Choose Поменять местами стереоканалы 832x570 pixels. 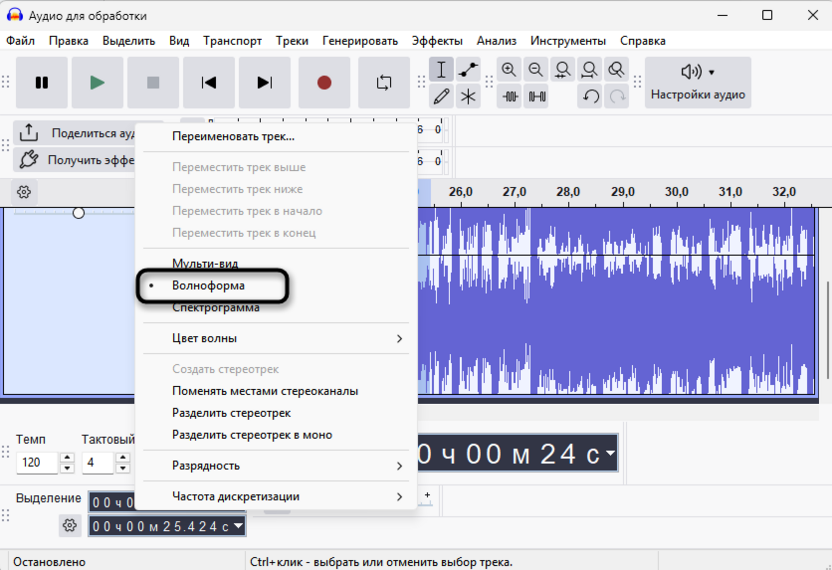click(x=276, y=391)
